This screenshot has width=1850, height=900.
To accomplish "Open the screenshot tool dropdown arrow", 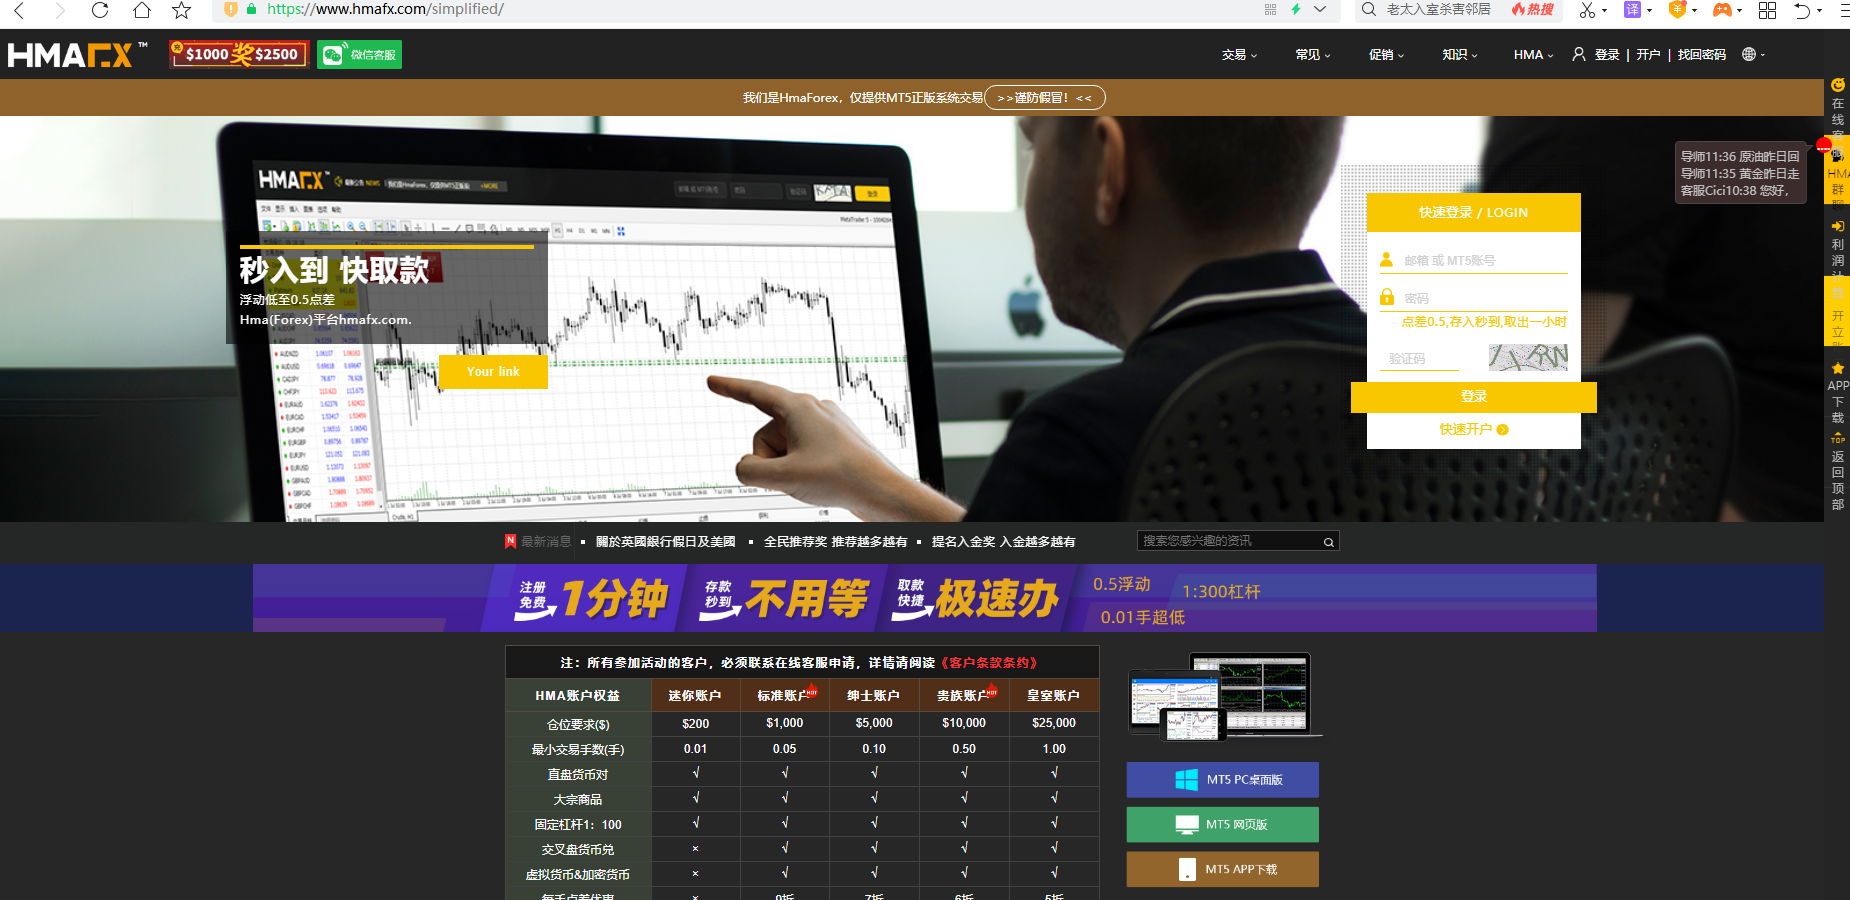I will [1604, 11].
